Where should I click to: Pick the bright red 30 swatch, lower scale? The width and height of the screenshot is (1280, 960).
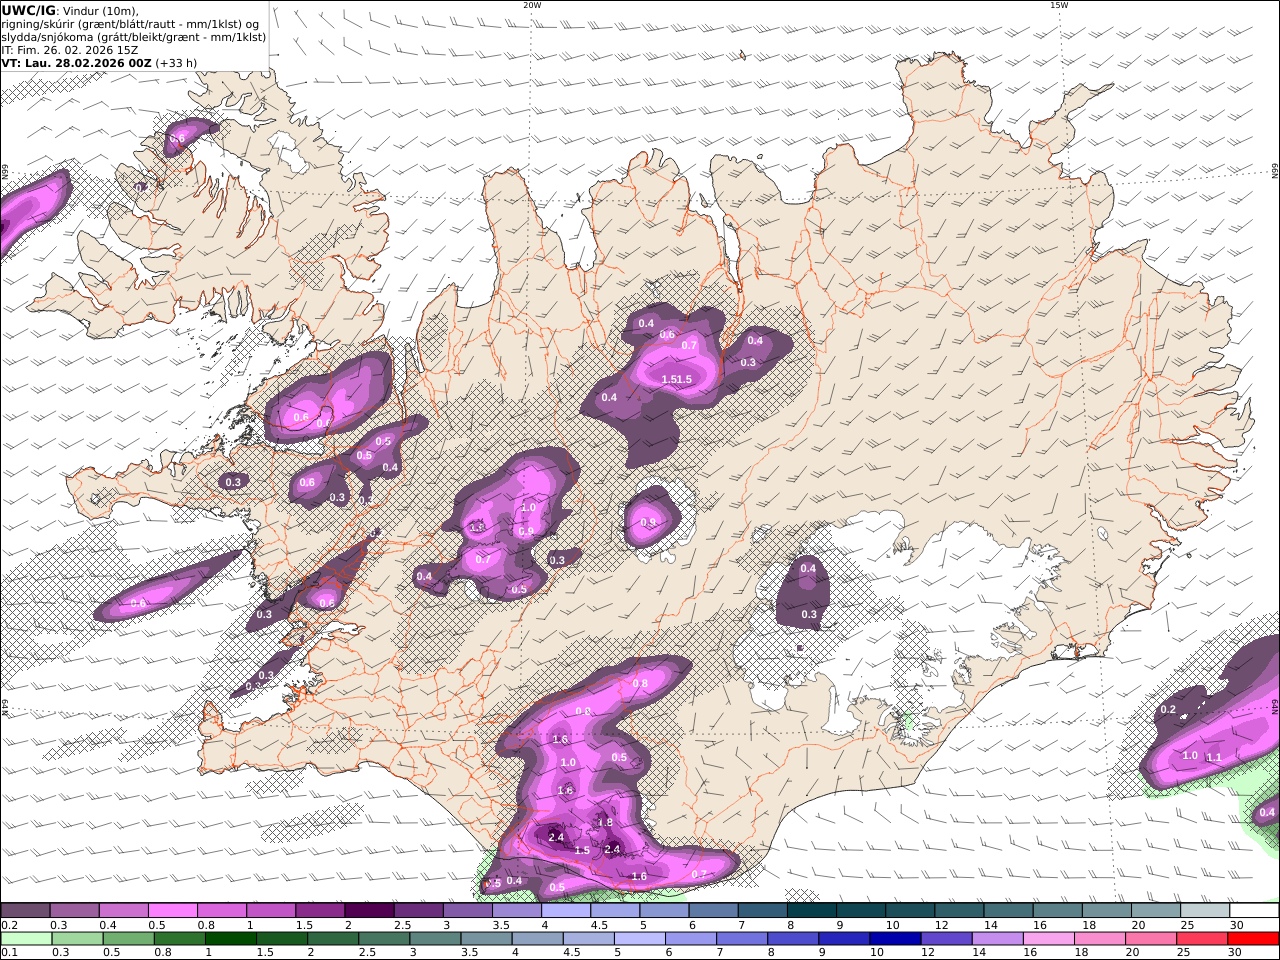tap(1252, 938)
